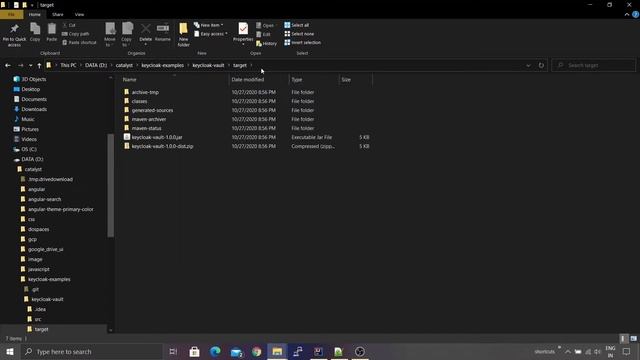Click Pin to Quick access icon

14,35
